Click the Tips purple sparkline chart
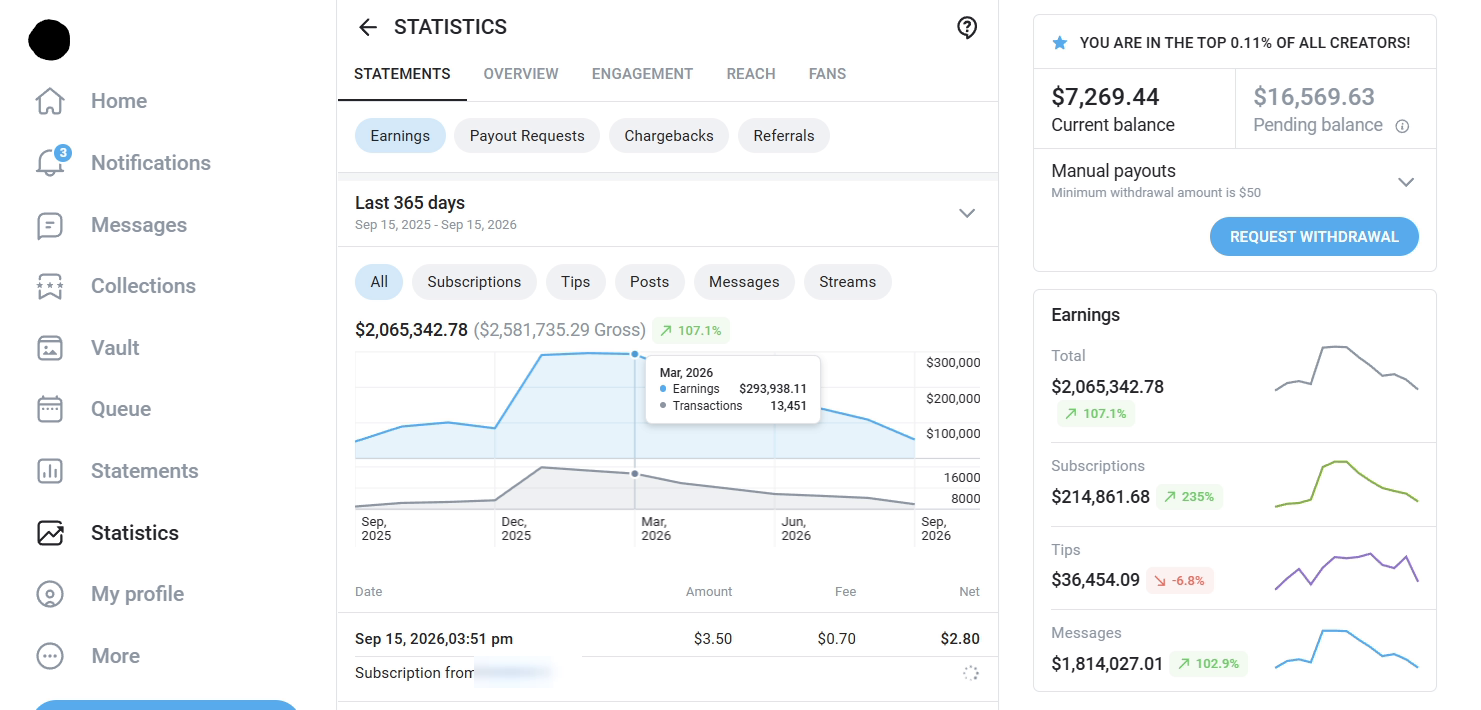The image size is (1481, 710). (x=1347, y=571)
